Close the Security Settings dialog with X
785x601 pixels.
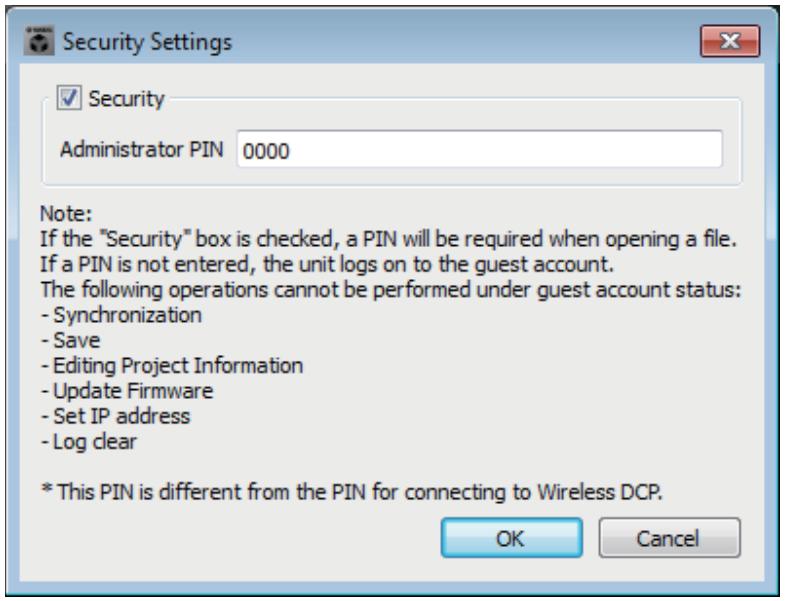coord(730,41)
